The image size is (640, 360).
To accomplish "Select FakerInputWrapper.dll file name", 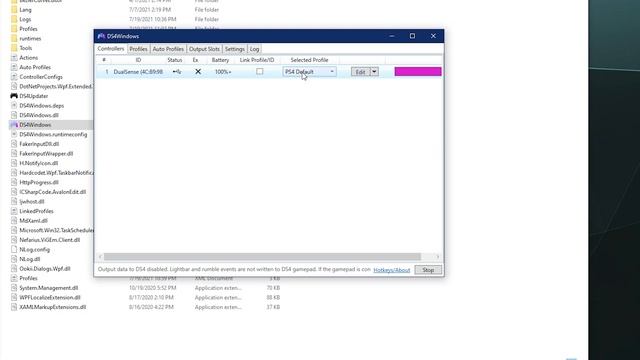I will tap(46, 153).
